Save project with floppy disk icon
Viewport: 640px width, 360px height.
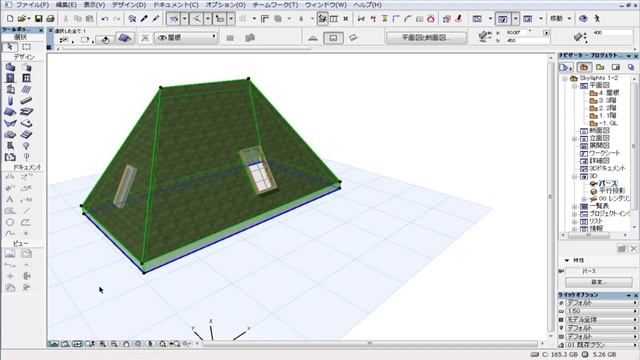[38, 19]
